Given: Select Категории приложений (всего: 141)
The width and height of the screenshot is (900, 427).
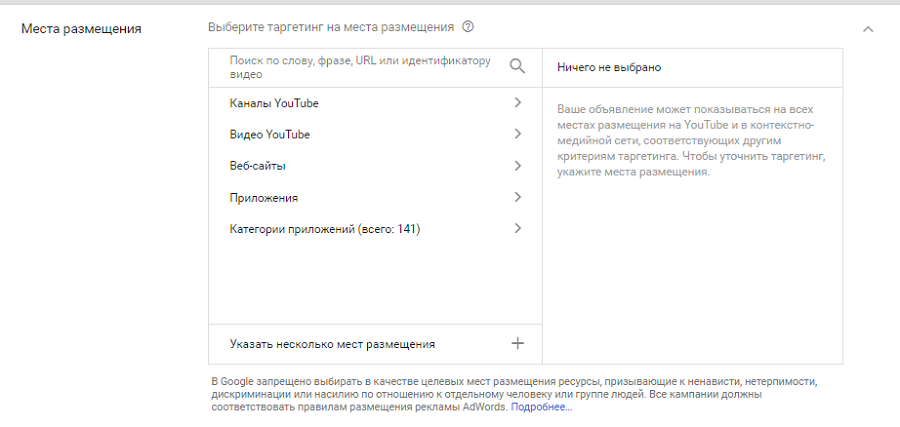Looking at the screenshot, I should coord(324,230).
